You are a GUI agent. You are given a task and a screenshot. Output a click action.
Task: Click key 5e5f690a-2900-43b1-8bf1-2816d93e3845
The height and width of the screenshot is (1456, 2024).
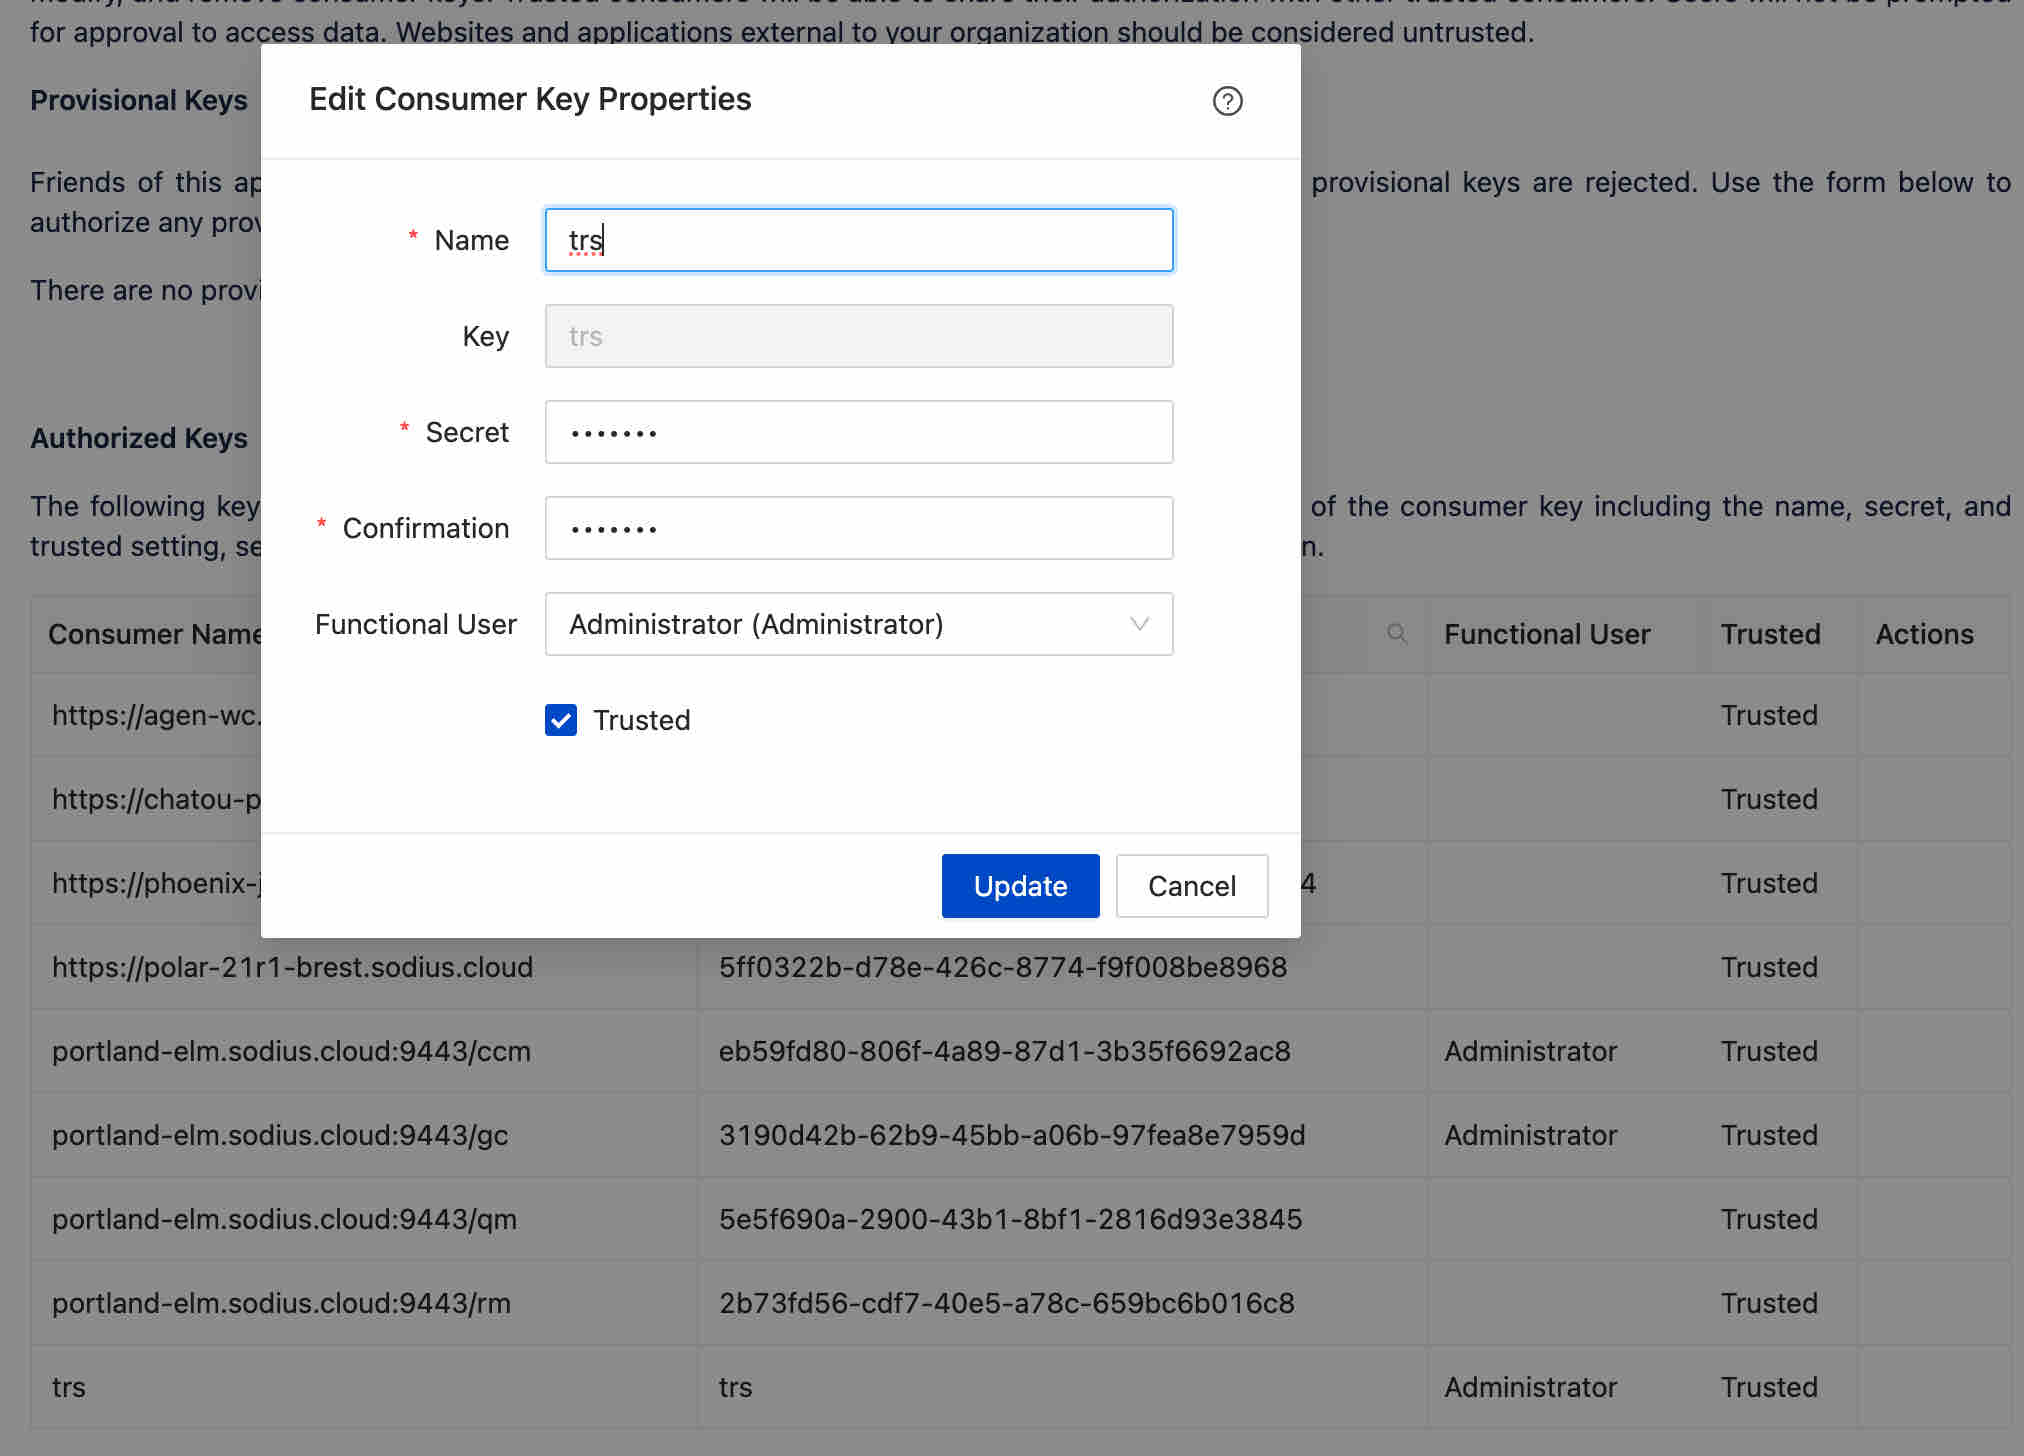(1010, 1219)
